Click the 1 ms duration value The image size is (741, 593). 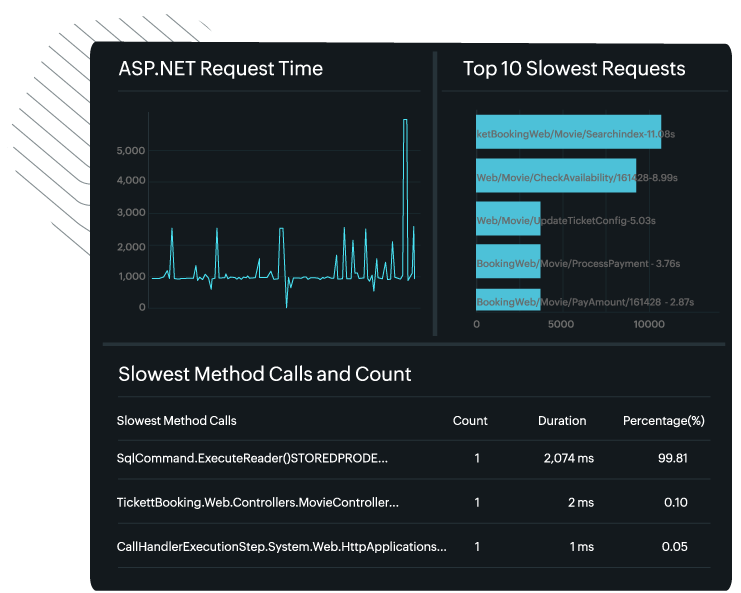582,547
